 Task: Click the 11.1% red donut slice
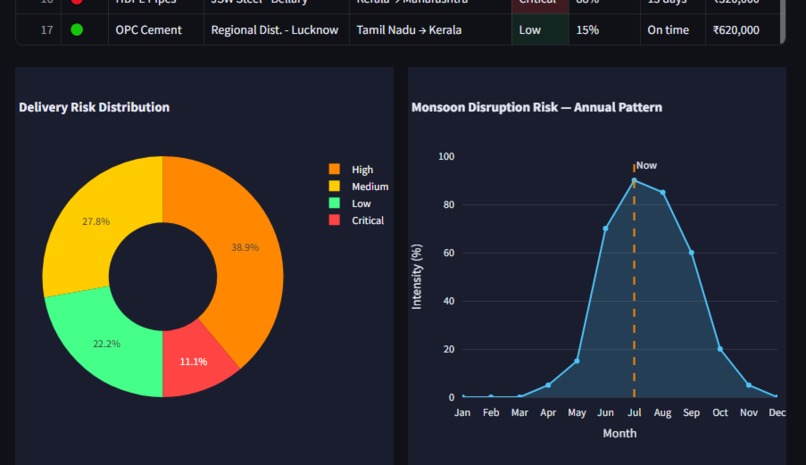coord(194,362)
